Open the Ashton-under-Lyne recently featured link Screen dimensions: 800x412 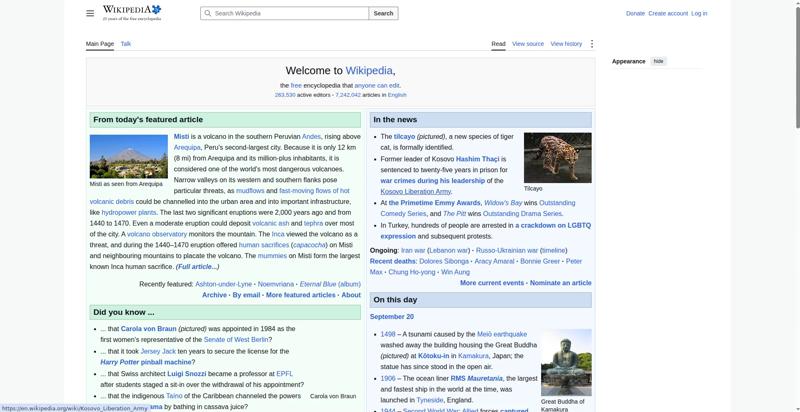click(223, 284)
